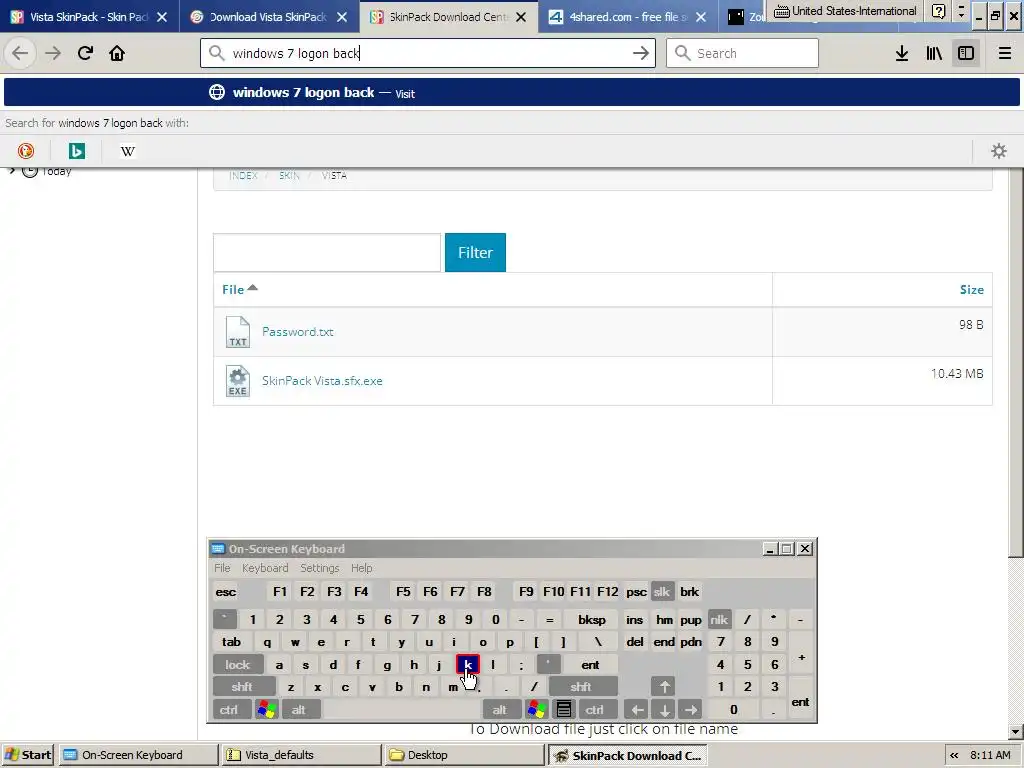Click the INDEX breadcrumb link
The width and height of the screenshot is (1024, 768).
click(x=243, y=176)
